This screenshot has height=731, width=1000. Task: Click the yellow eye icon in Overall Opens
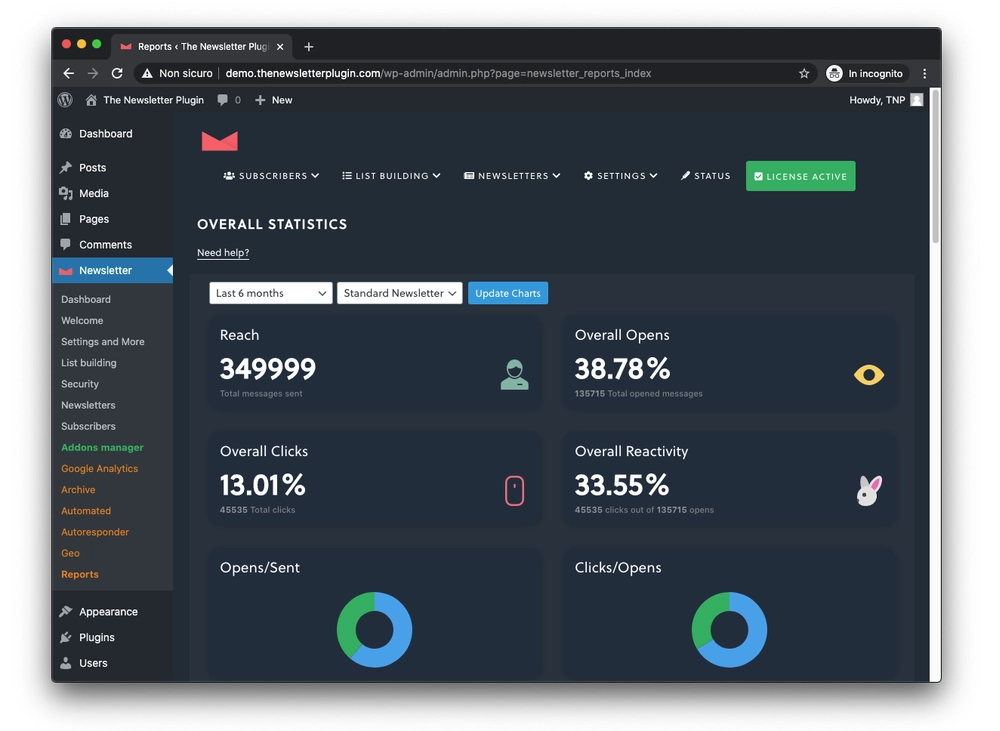tap(868, 375)
